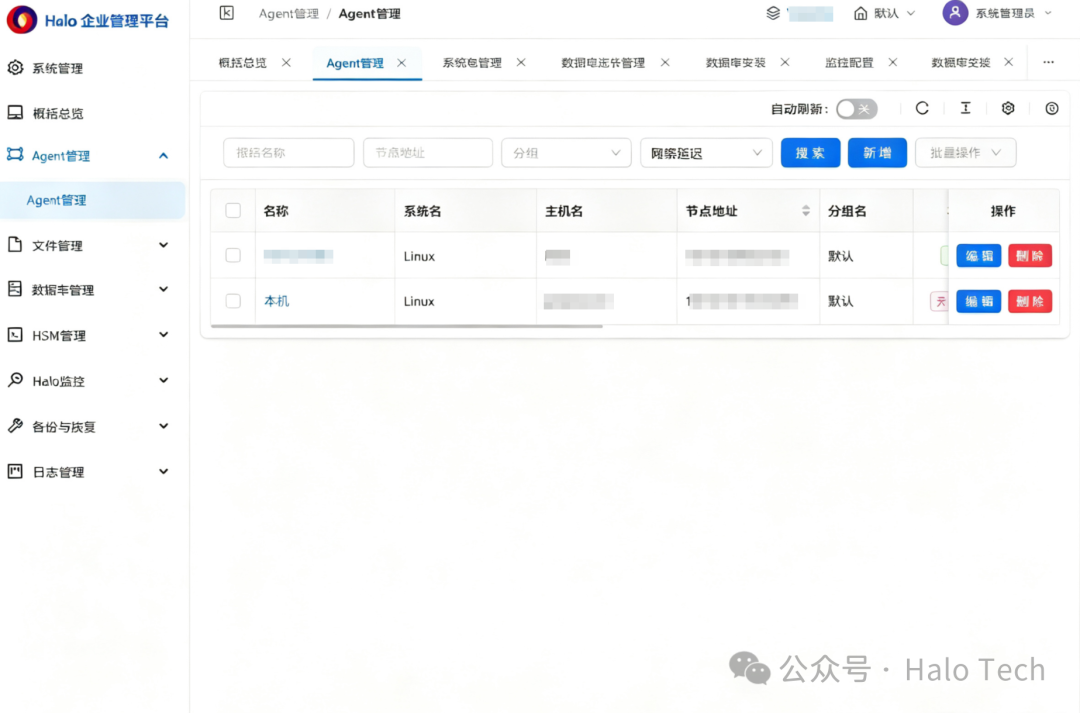The image size is (1080, 713).
Task: Click the 概括总览 monitor icon
Action: click(x=15, y=112)
